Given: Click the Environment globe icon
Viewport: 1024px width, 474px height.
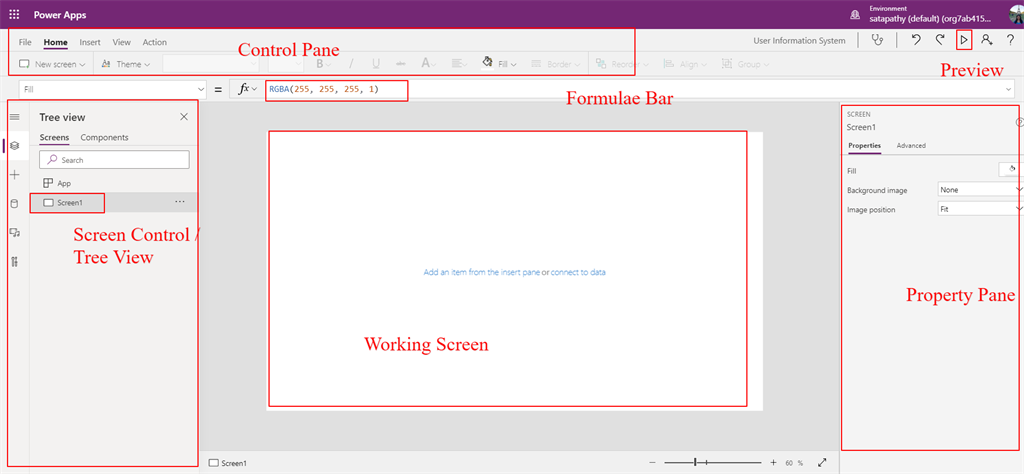Looking at the screenshot, I should [x=854, y=14].
